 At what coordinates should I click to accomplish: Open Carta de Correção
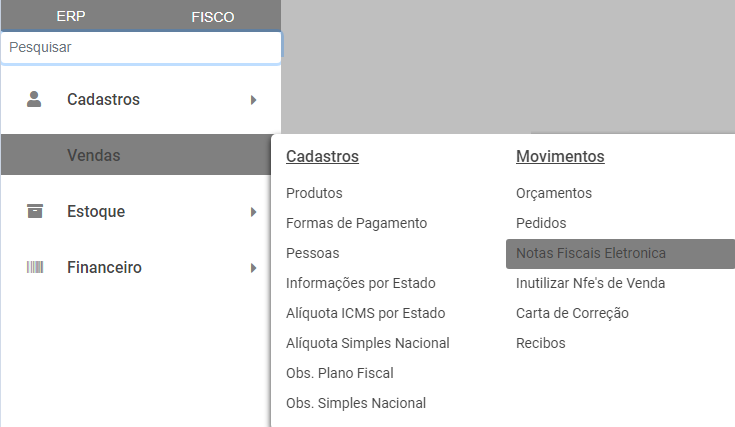click(x=572, y=313)
